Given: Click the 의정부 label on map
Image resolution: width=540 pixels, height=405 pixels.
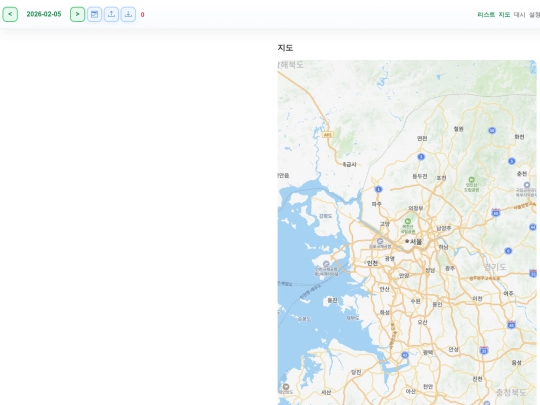Looking at the screenshot, I should click(x=416, y=208).
